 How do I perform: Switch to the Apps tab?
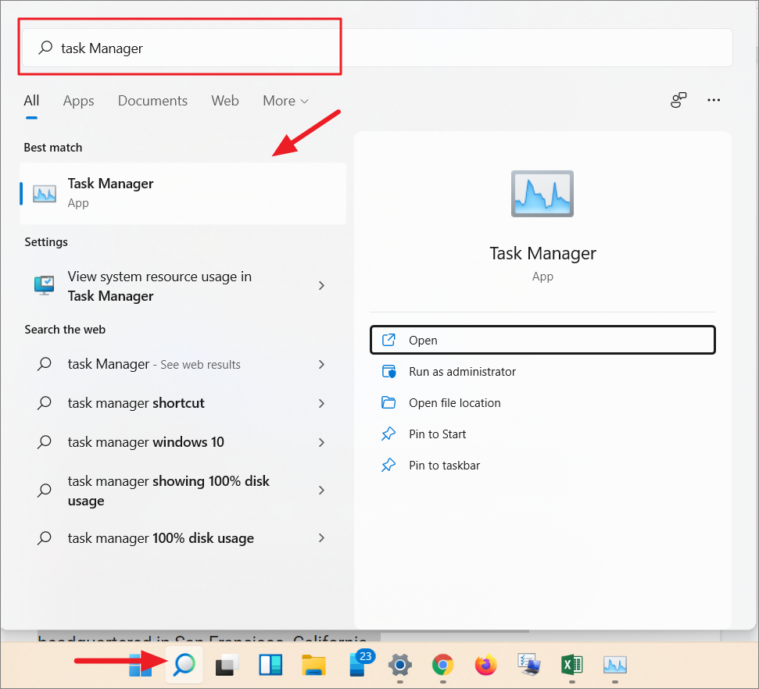[x=78, y=101]
